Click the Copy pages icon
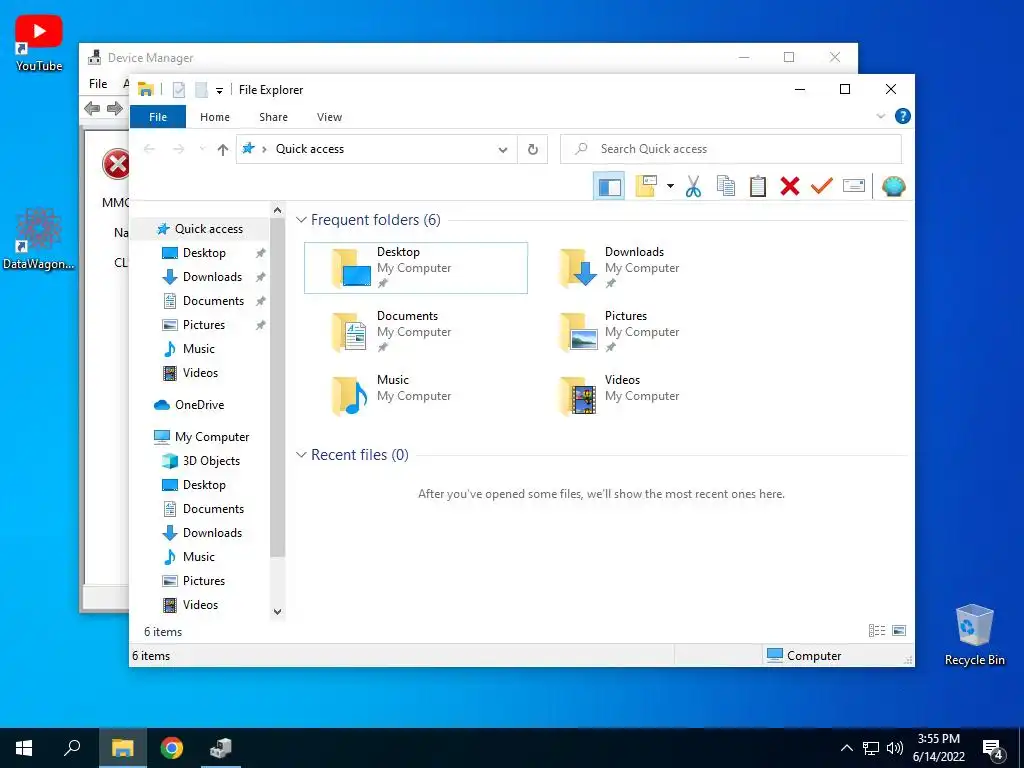 point(726,187)
